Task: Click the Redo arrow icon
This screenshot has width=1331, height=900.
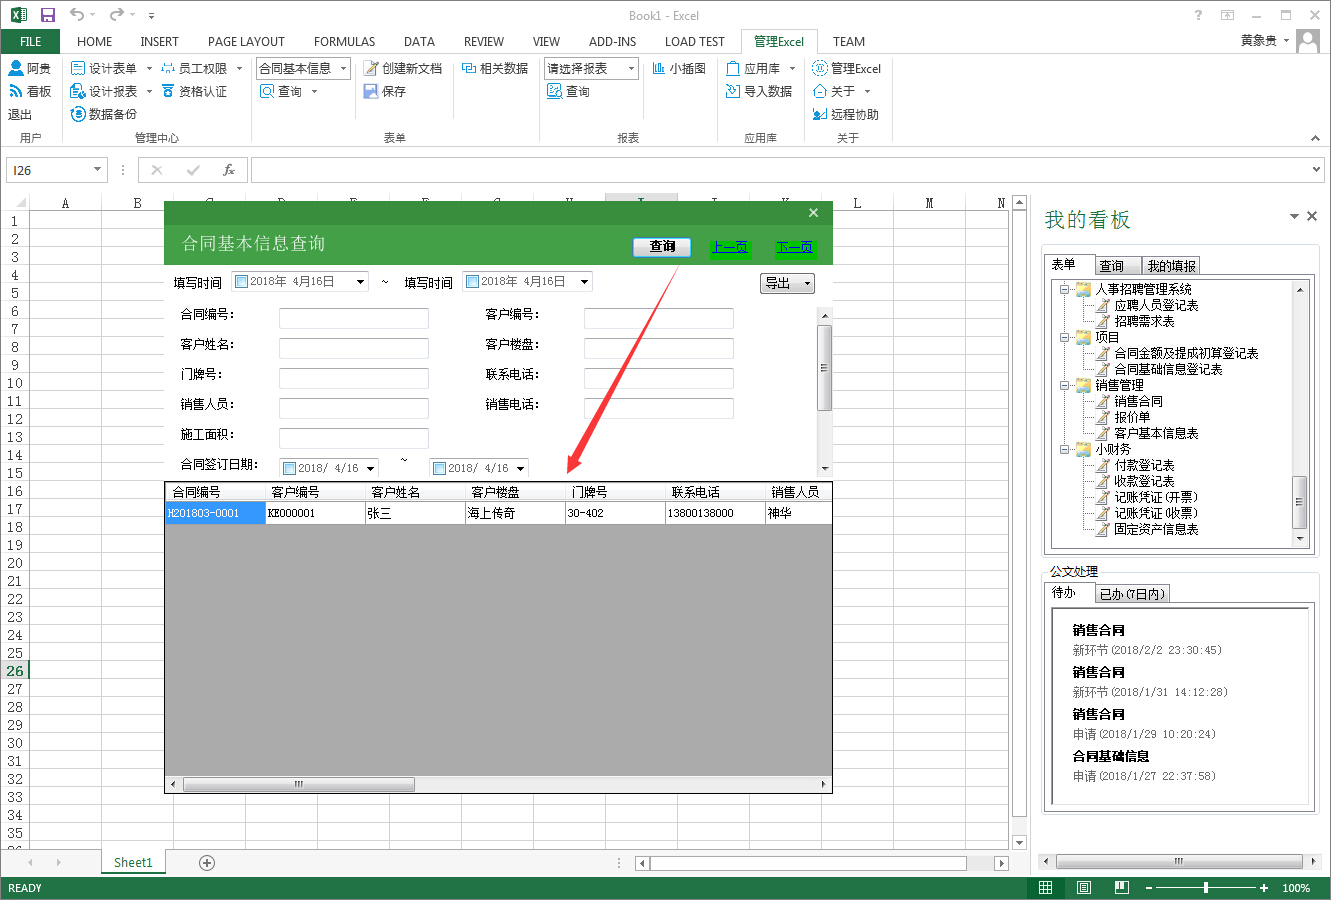Action: [x=117, y=15]
